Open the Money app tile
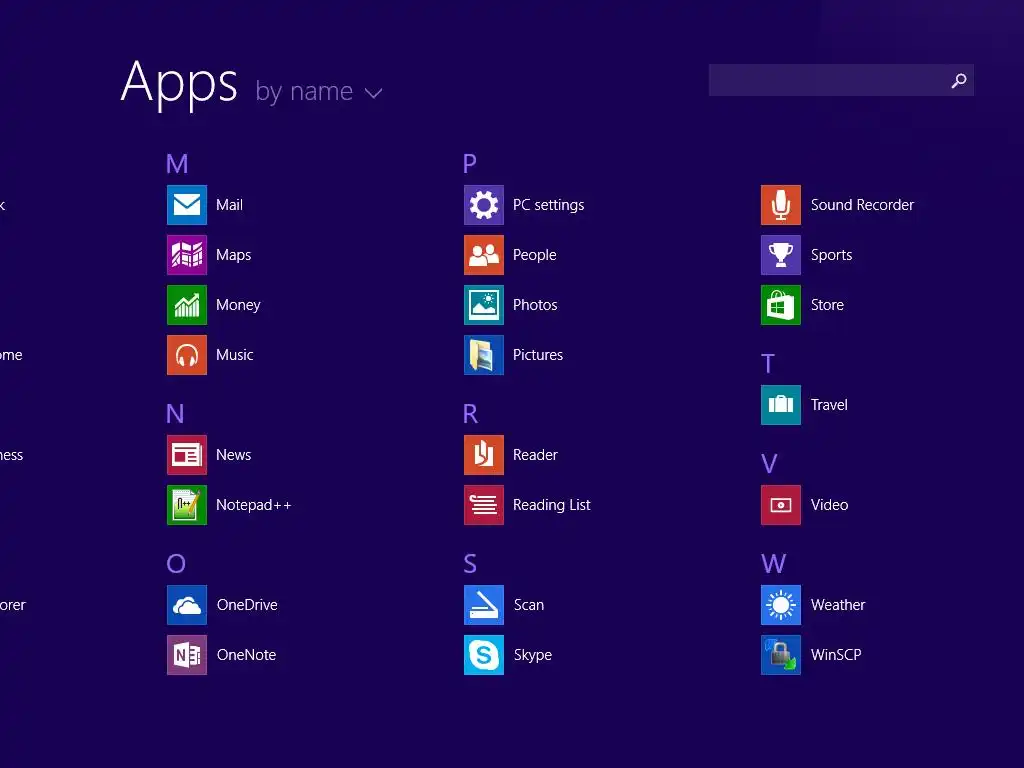 tap(187, 305)
